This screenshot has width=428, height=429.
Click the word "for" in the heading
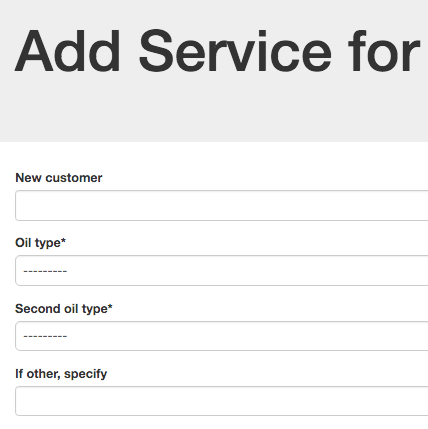pyautogui.click(x=384, y=51)
